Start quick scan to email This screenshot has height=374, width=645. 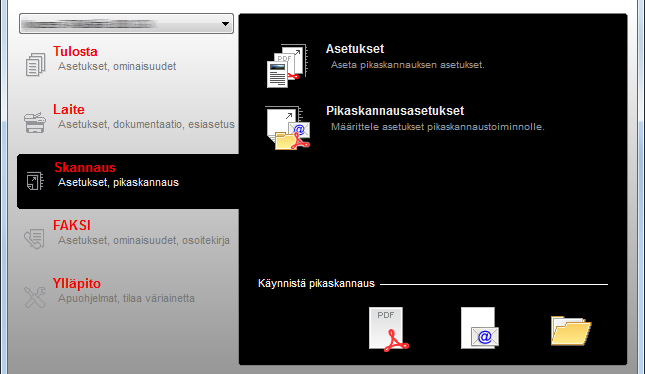coord(480,328)
